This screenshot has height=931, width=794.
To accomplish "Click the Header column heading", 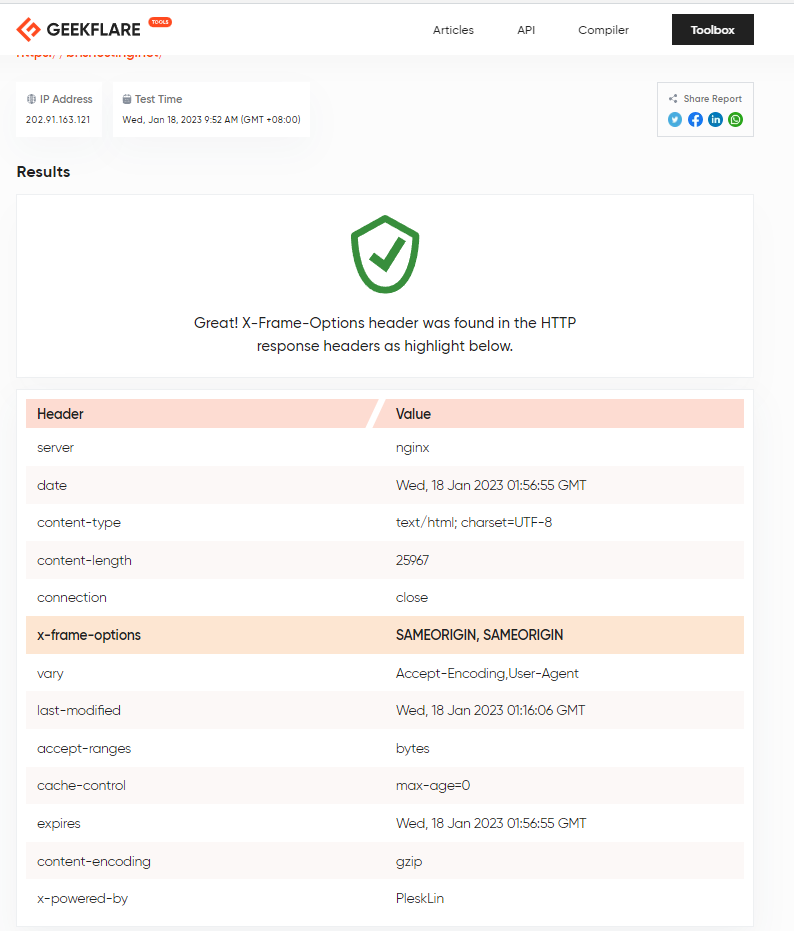I will tap(60, 414).
